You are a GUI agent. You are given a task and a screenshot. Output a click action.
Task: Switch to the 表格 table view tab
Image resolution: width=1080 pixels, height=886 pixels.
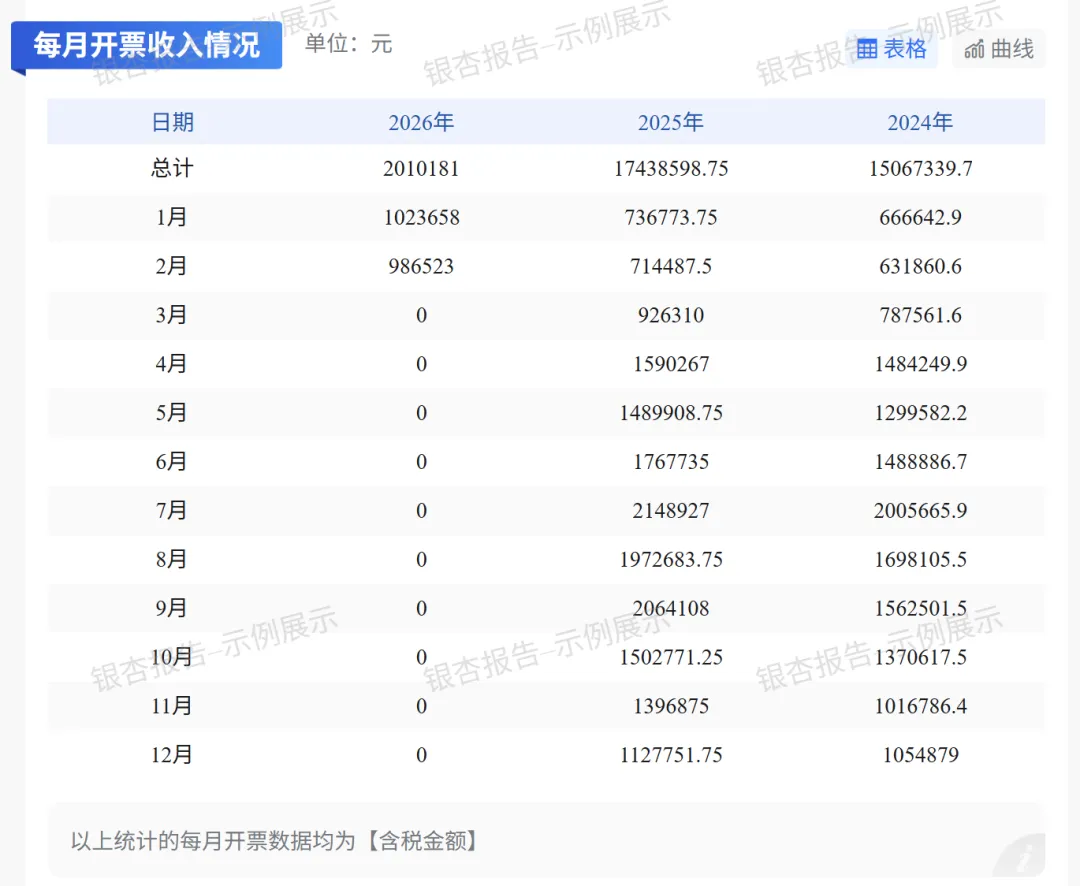[891, 49]
